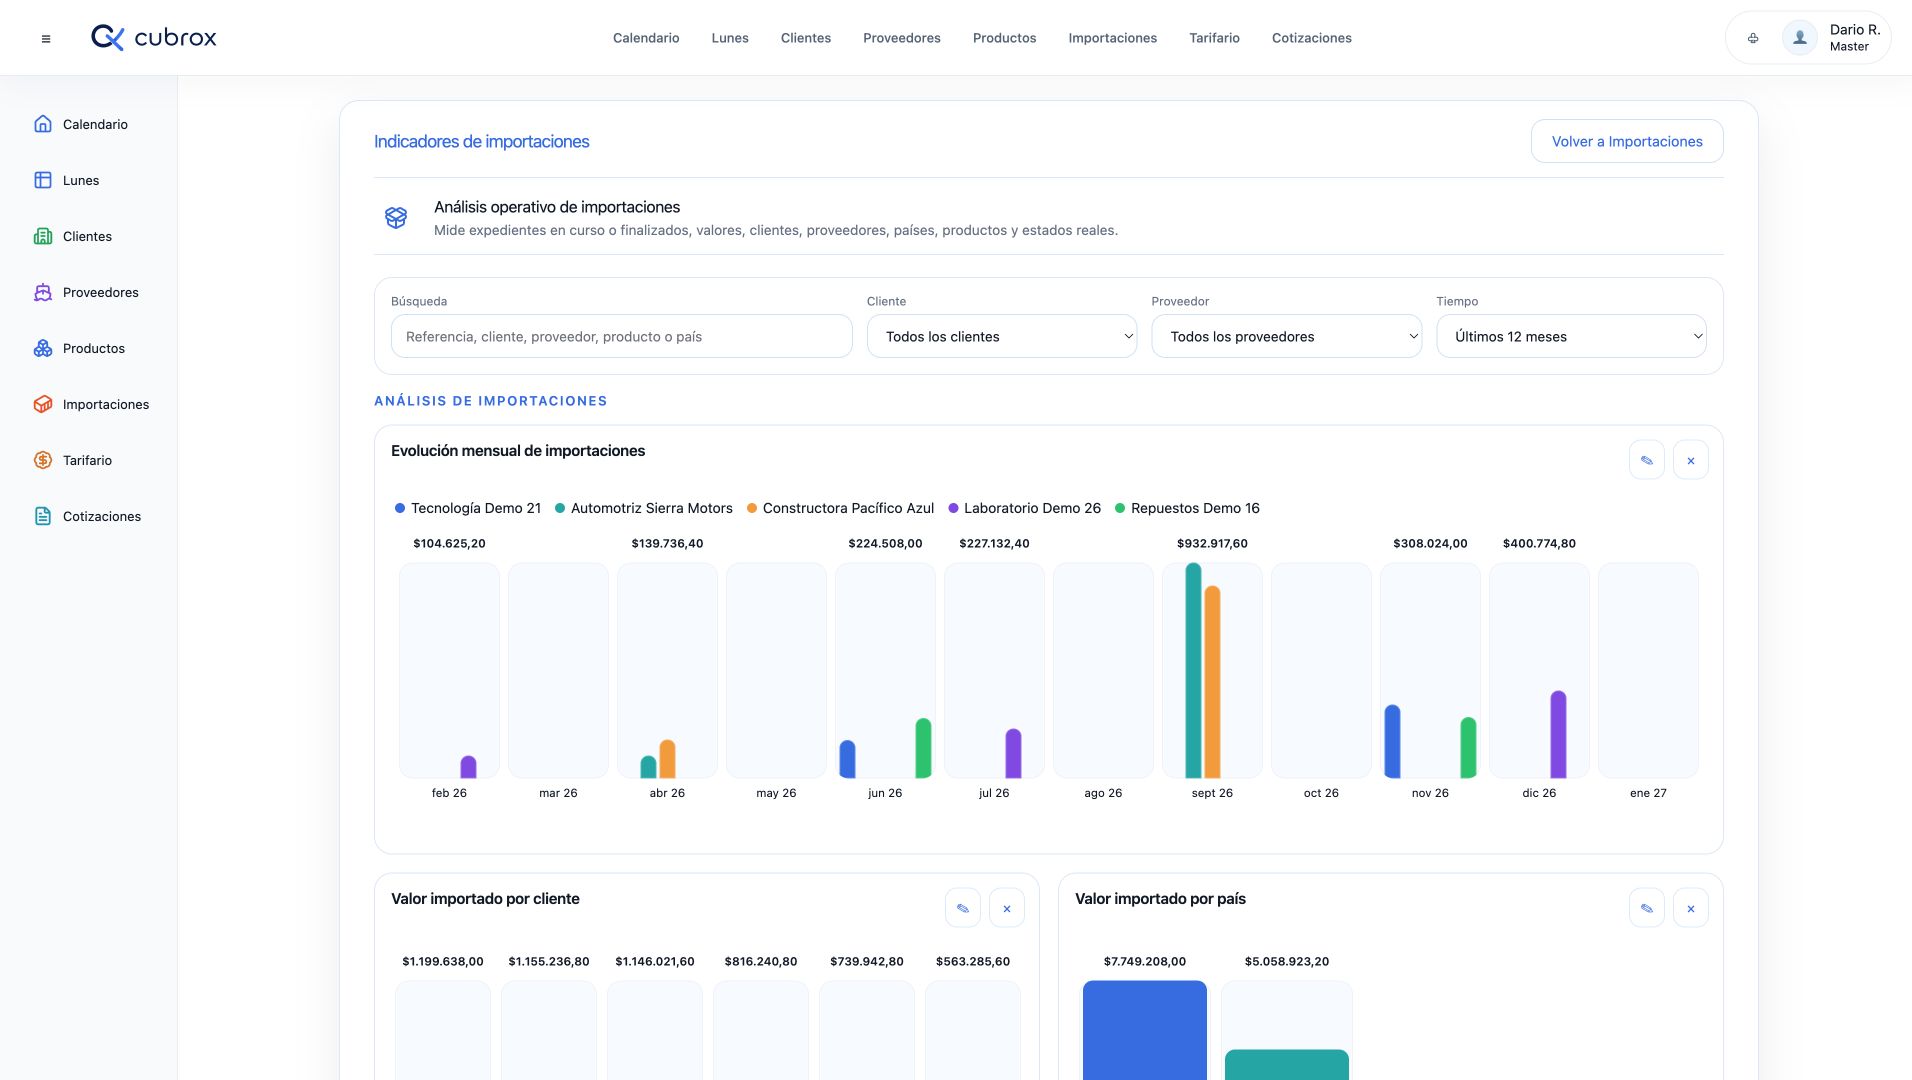Open the Tarifario link in the sidebar
The height and width of the screenshot is (1080, 1912).
87,460
